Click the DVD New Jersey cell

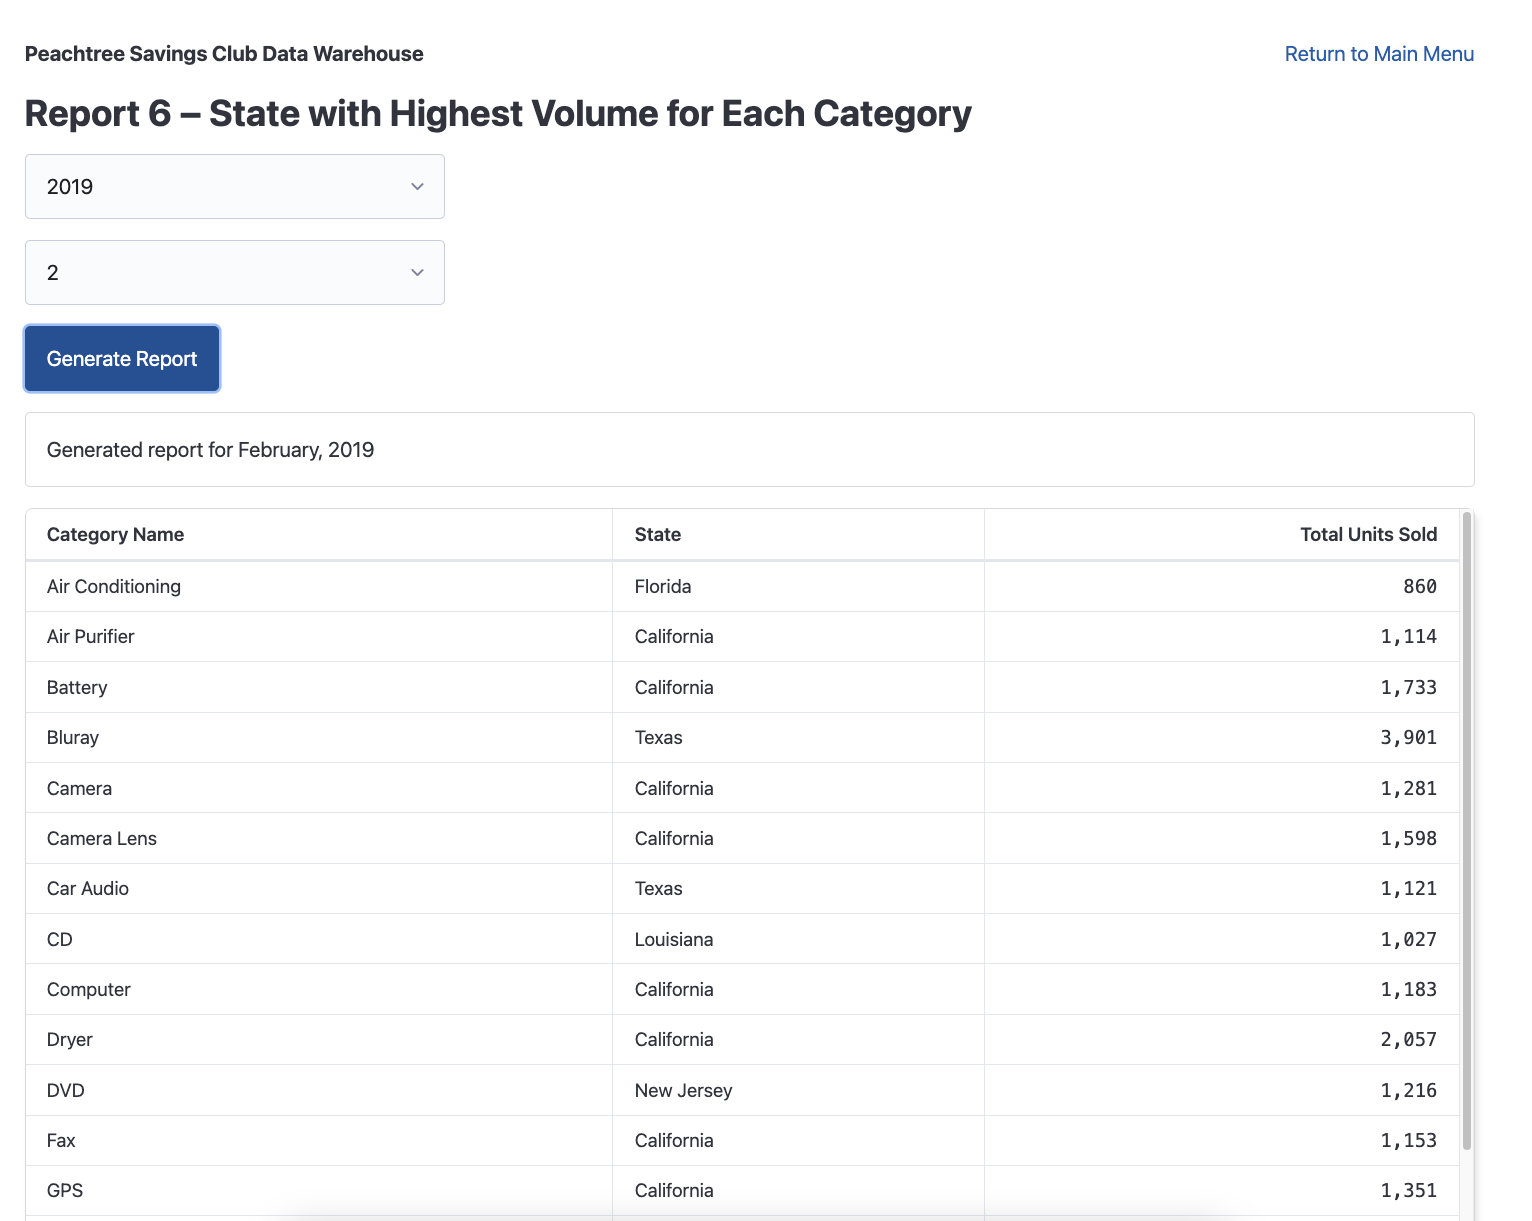pos(683,1090)
